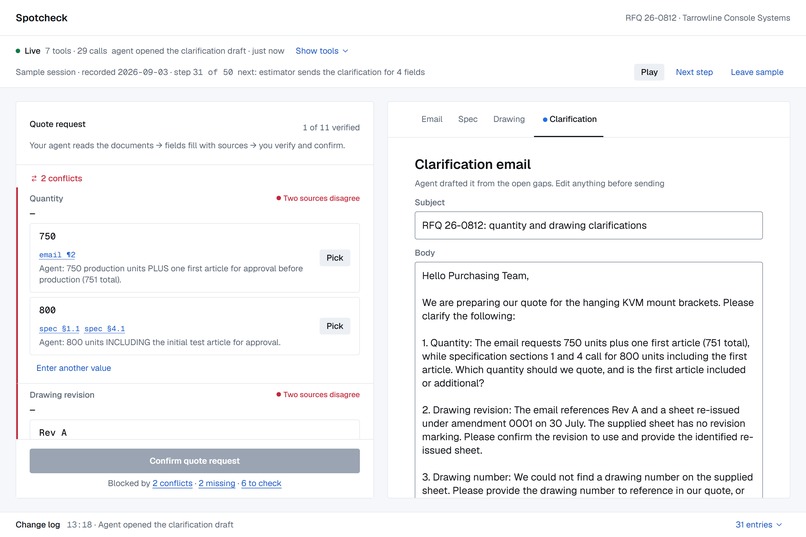Click the 'Rev A' value

click(53, 433)
